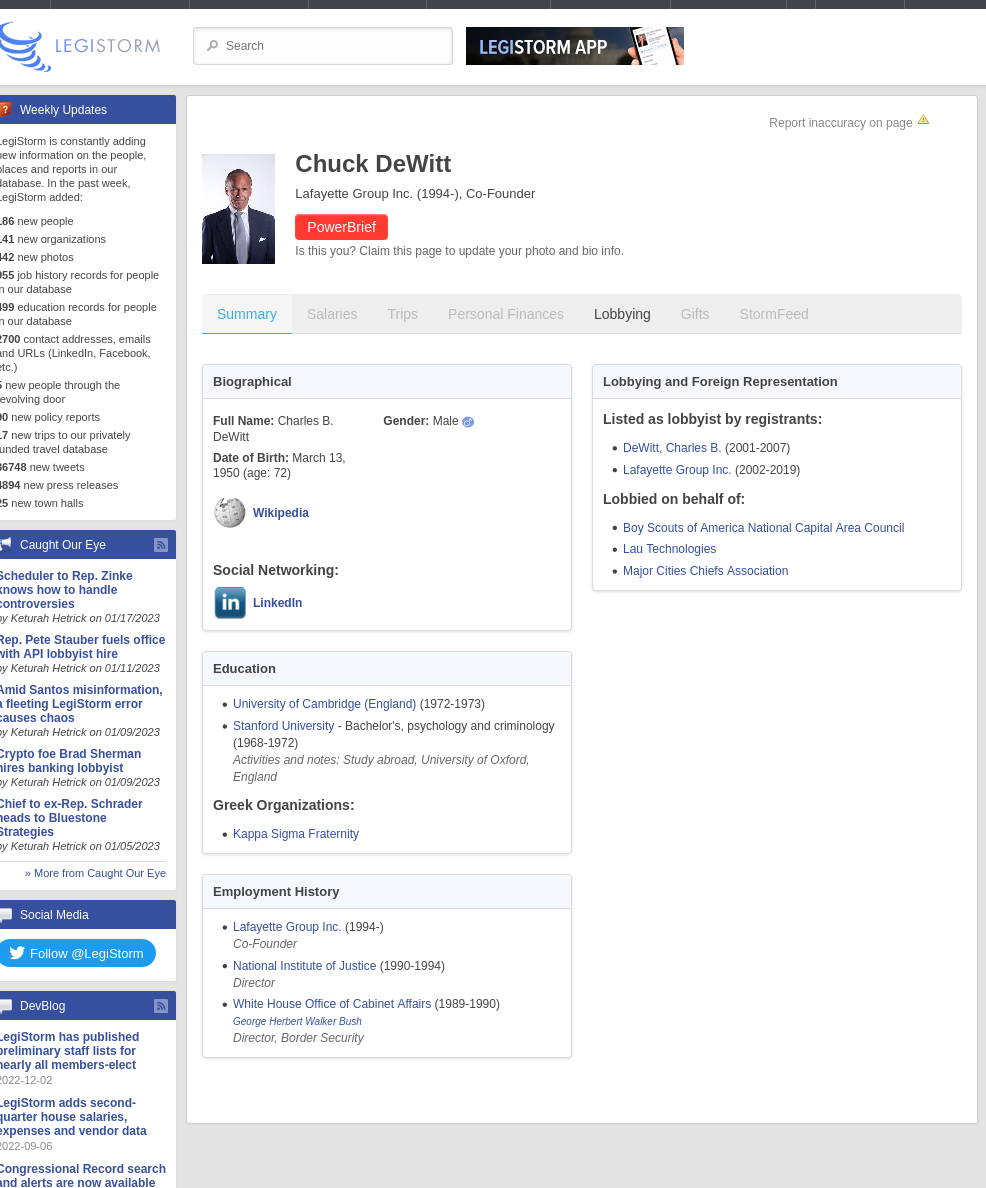Open the LinkedIn logo icon
The width and height of the screenshot is (986, 1188).
(230, 603)
